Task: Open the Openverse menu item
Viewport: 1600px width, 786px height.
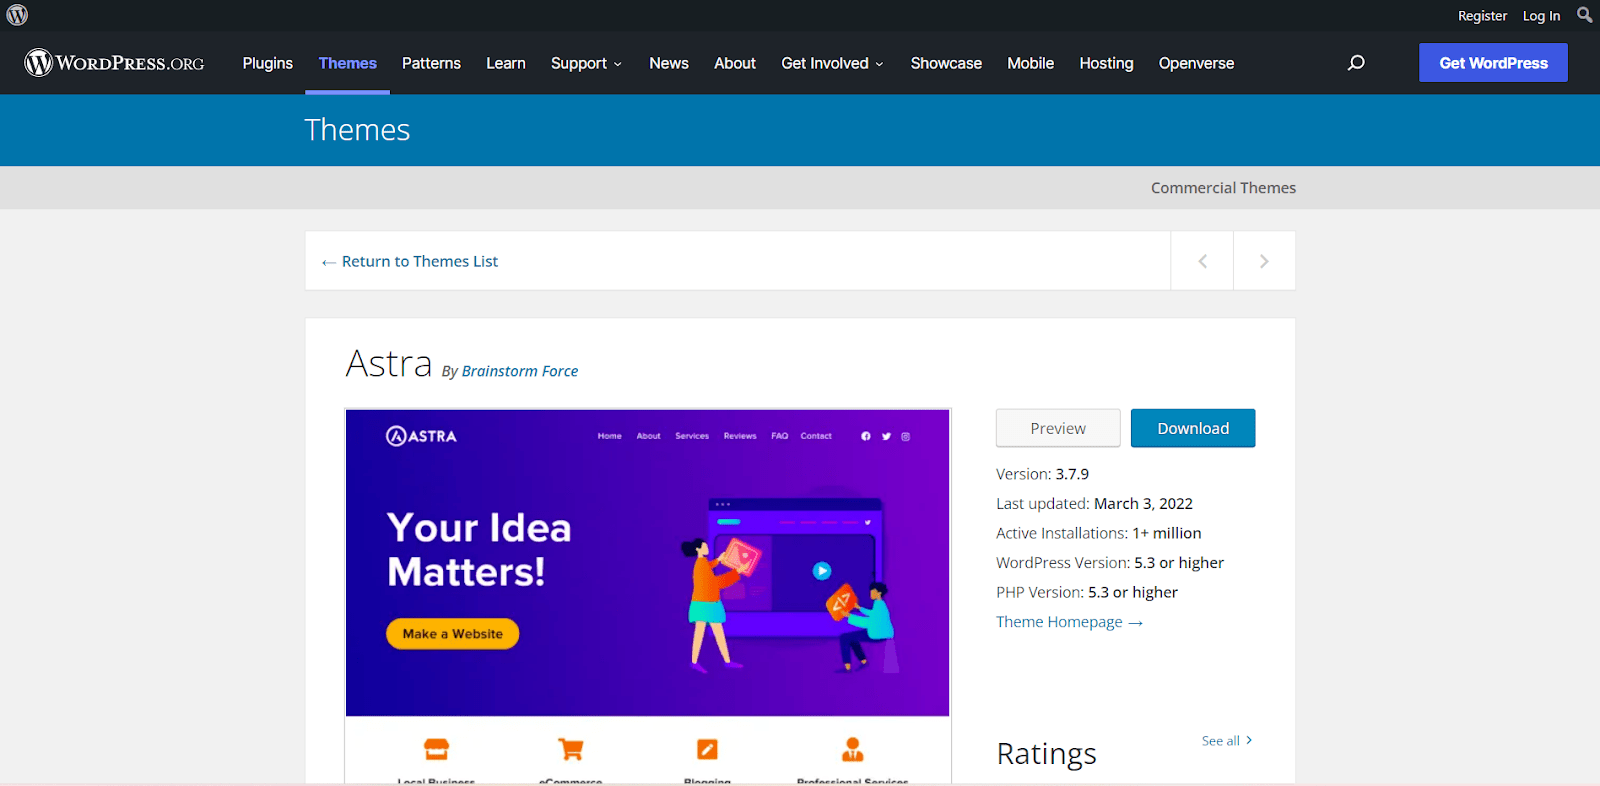Action: [1196, 63]
